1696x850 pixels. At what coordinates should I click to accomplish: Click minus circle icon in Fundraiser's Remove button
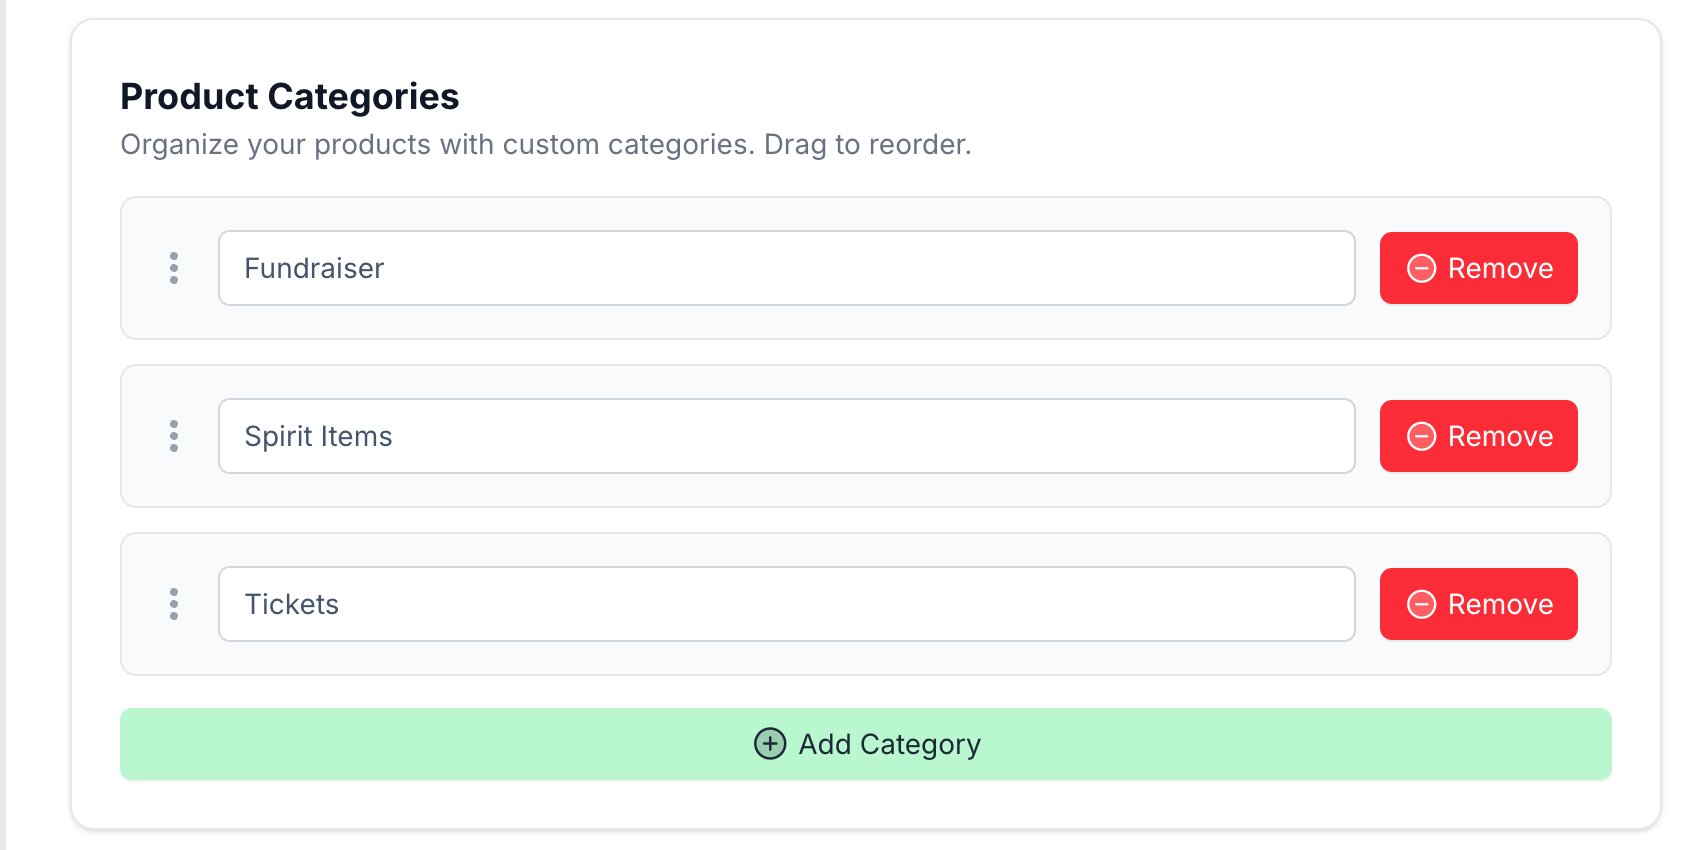click(1421, 268)
